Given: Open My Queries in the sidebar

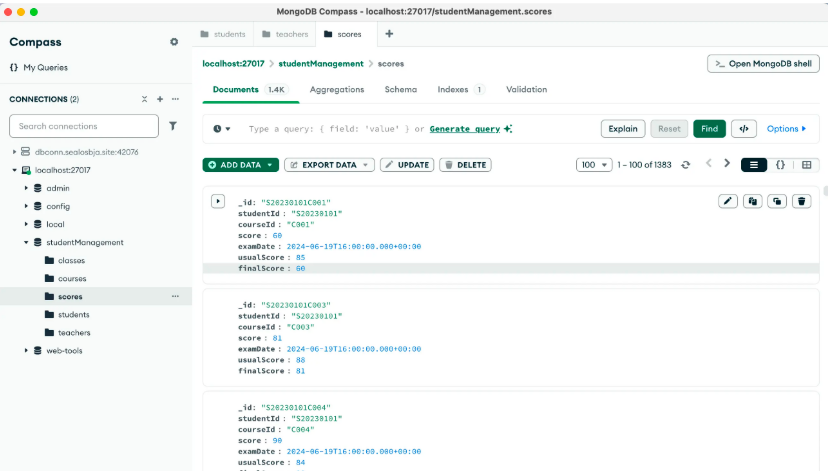Looking at the screenshot, I should tap(39, 68).
